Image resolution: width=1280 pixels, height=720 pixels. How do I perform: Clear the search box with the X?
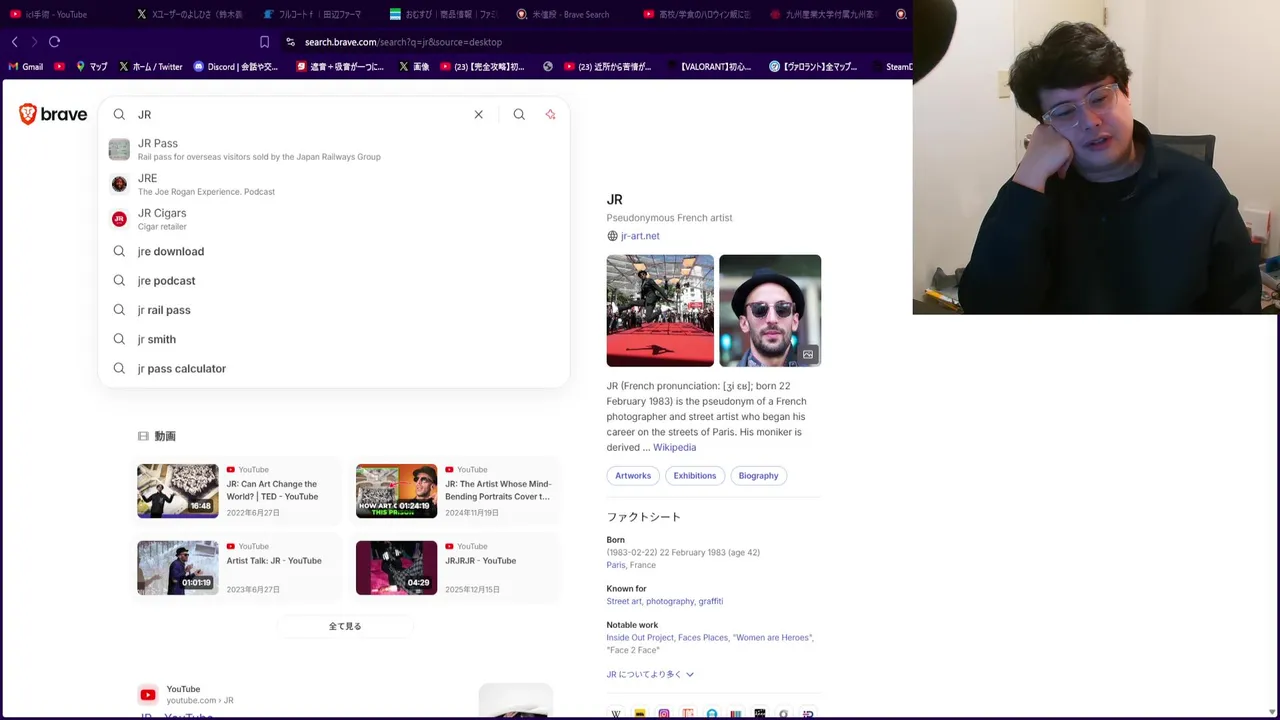(478, 114)
